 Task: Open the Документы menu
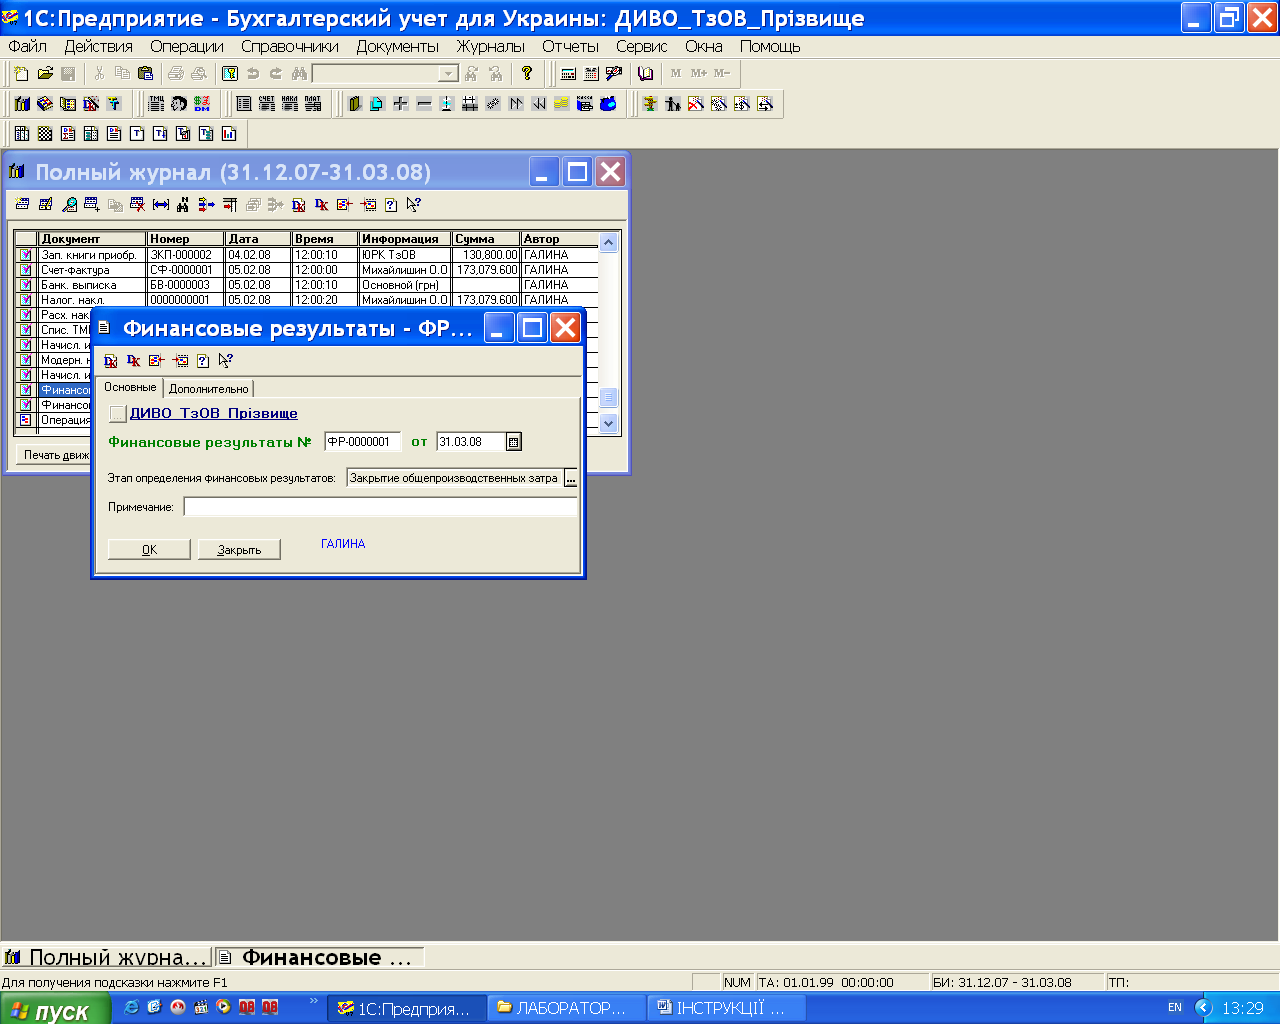click(398, 46)
